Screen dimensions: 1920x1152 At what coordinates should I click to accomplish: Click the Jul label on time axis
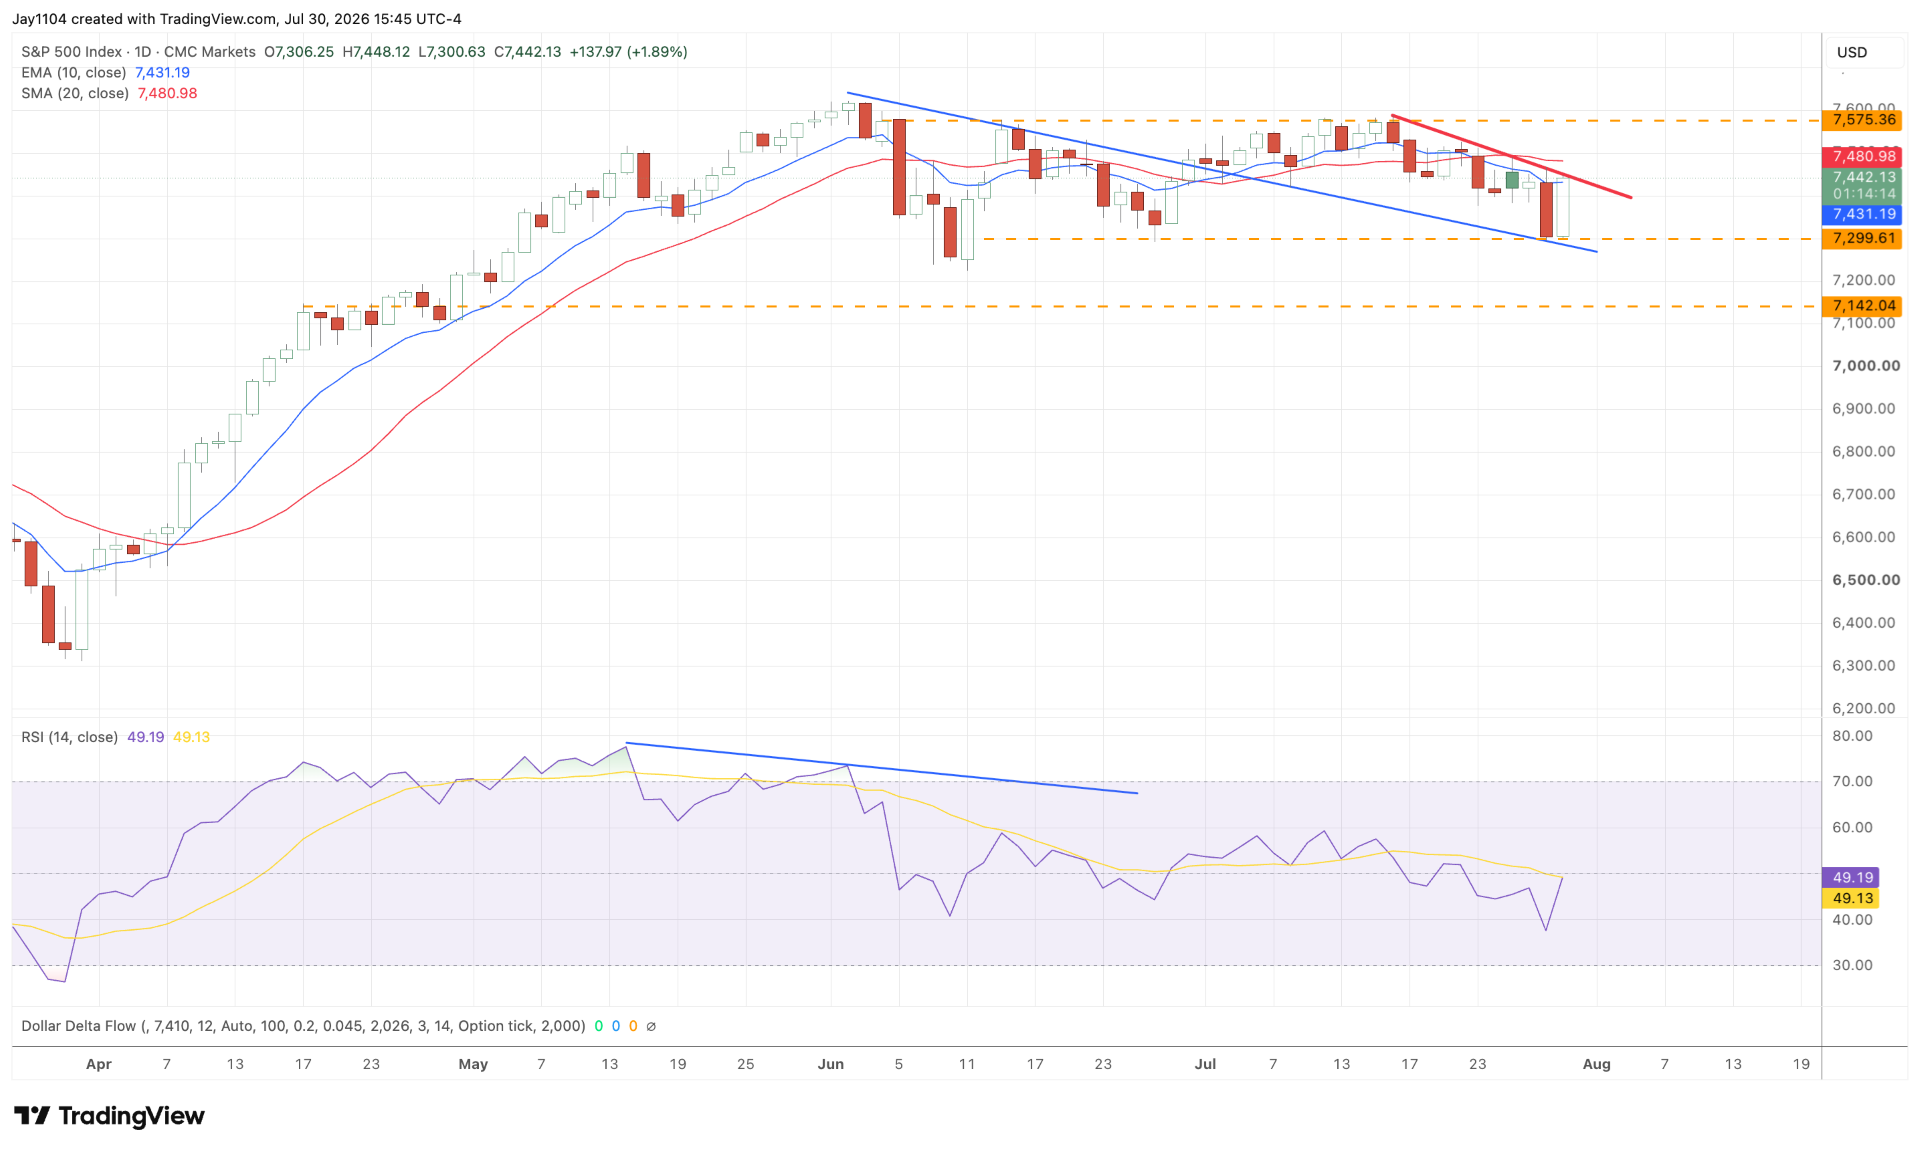[1205, 1064]
